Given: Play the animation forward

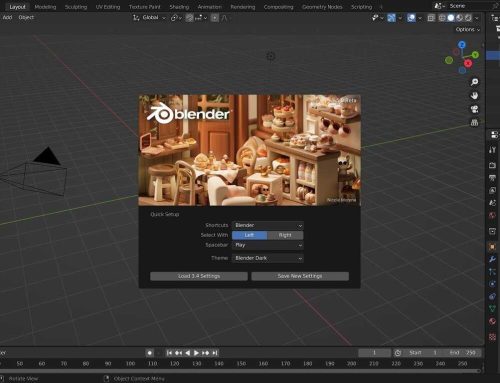Looking at the screenshot, I should (196, 353).
